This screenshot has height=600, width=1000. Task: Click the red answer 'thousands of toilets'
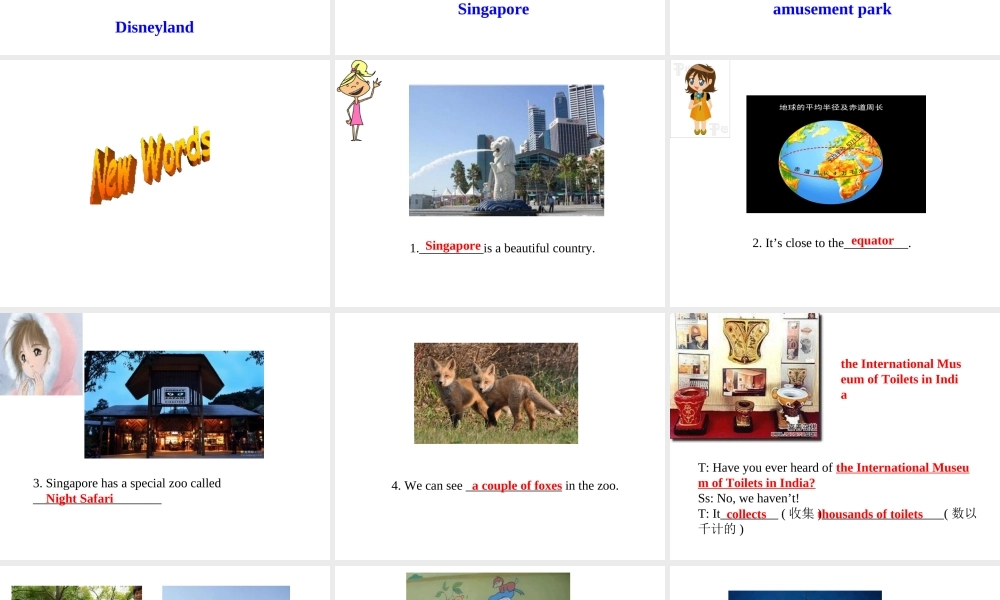coord(871,514)
